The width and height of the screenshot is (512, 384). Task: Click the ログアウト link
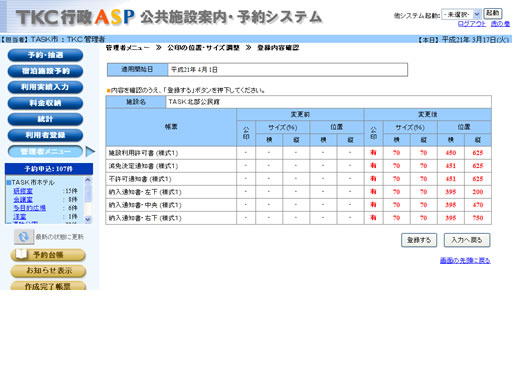tap(472, 24)
